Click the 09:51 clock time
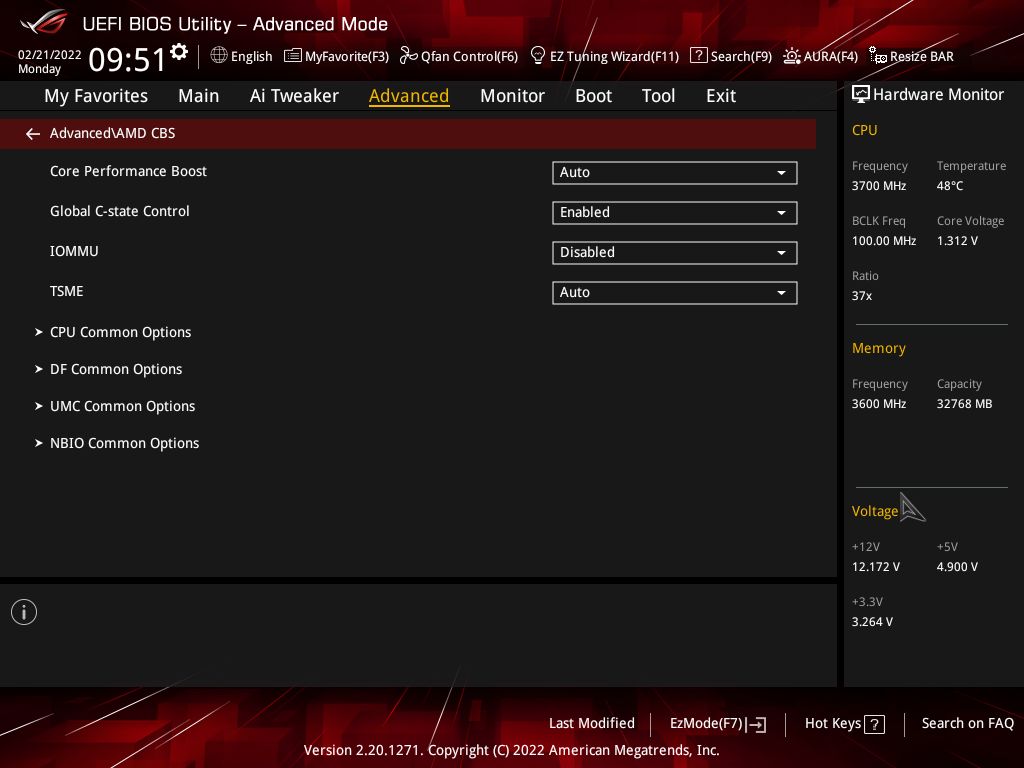 pos(127,59)
